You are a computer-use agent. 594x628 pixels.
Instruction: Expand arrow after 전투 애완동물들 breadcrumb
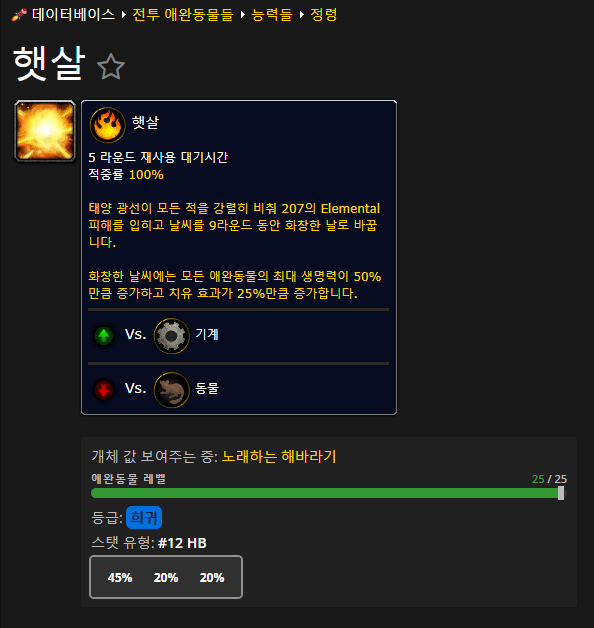click(242, 15)
